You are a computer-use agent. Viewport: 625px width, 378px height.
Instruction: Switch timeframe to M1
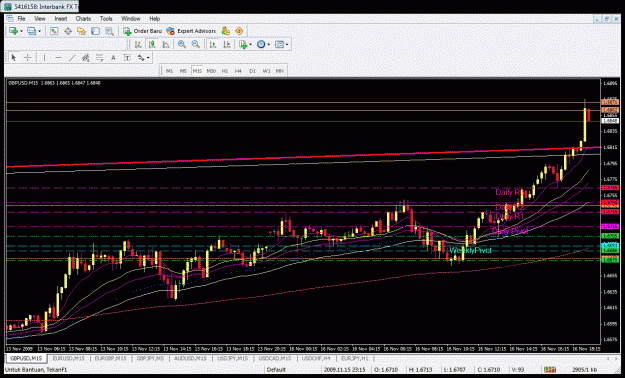point(169,71)
